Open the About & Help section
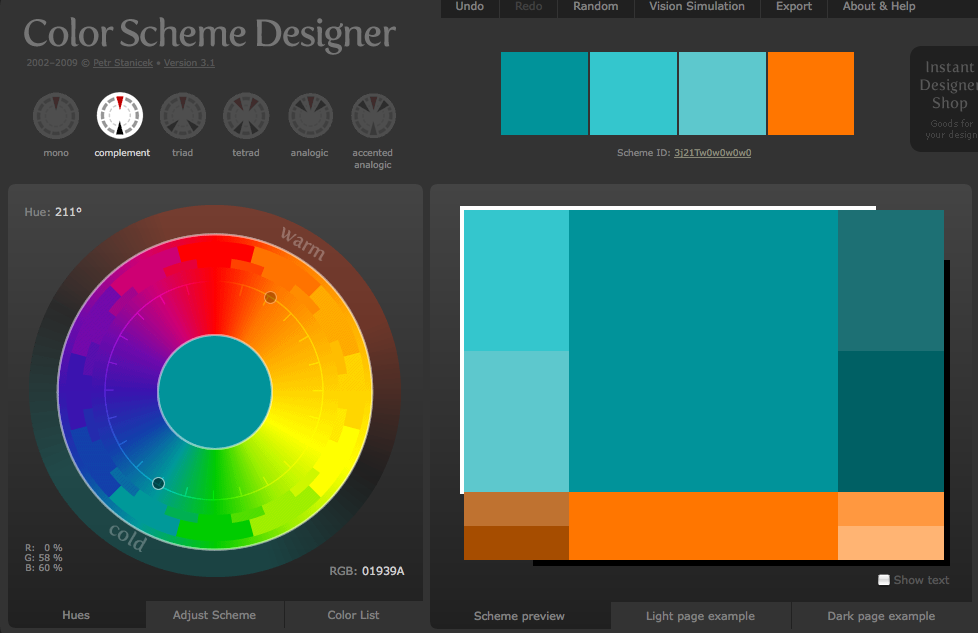Viewport: 978px width, 633px height. tap(878, 6)
